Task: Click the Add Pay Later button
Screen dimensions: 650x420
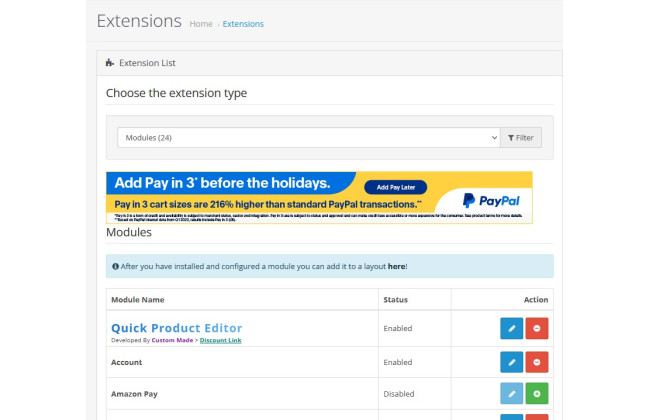Action: [395, 187]
